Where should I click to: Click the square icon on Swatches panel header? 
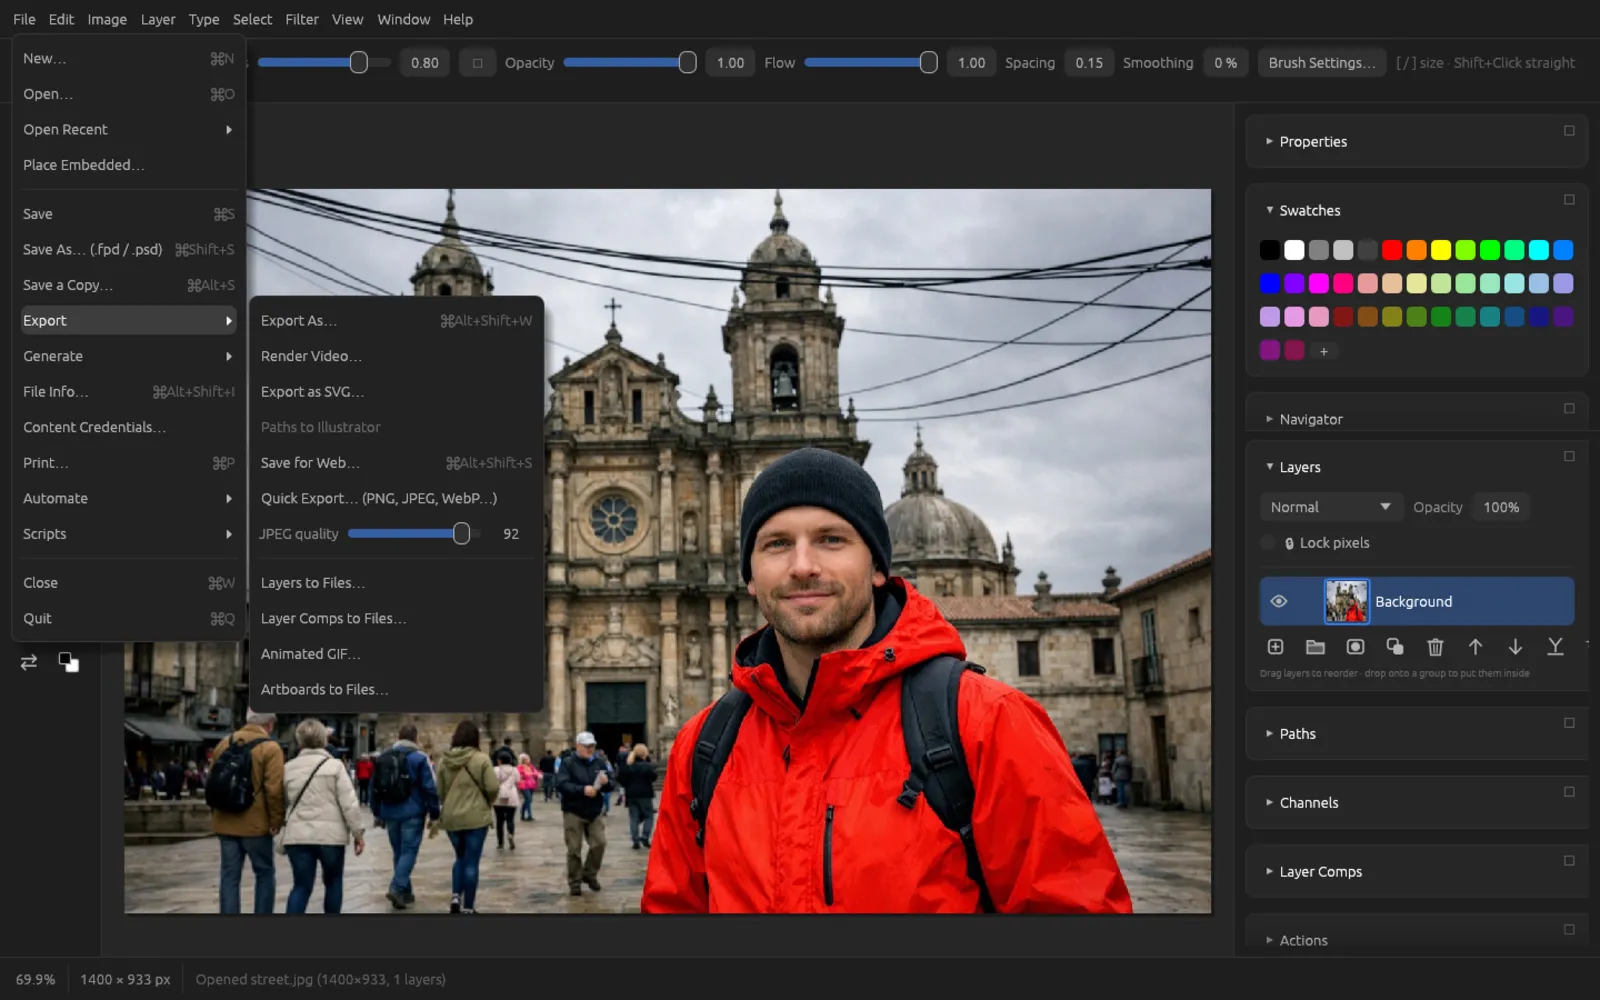pyautogui.click(x=1569, y=200)
